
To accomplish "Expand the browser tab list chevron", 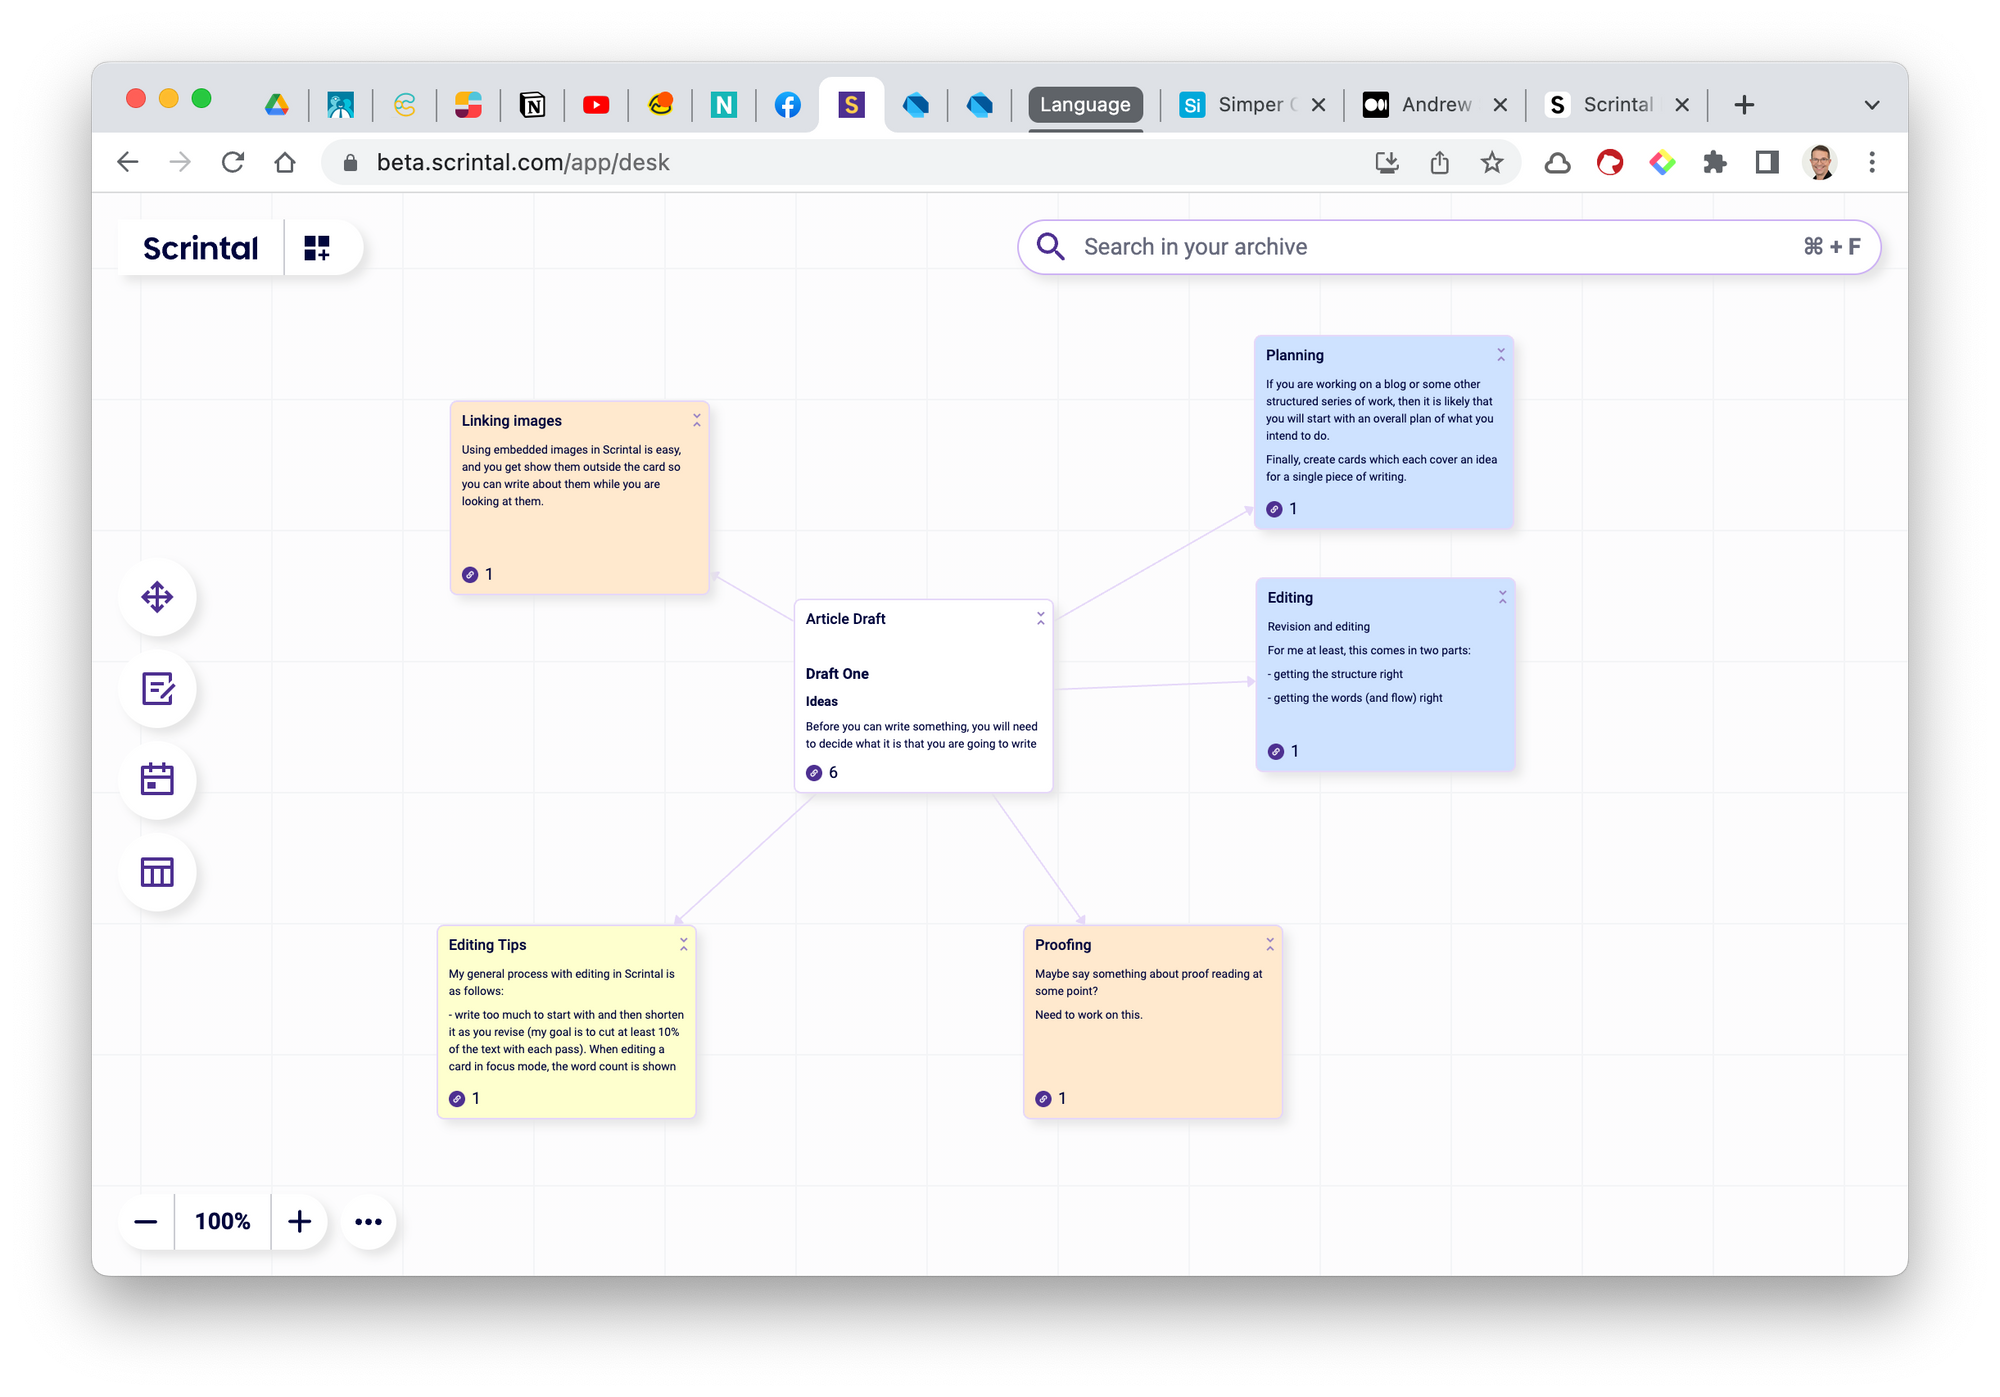I will click(1871, 105).
